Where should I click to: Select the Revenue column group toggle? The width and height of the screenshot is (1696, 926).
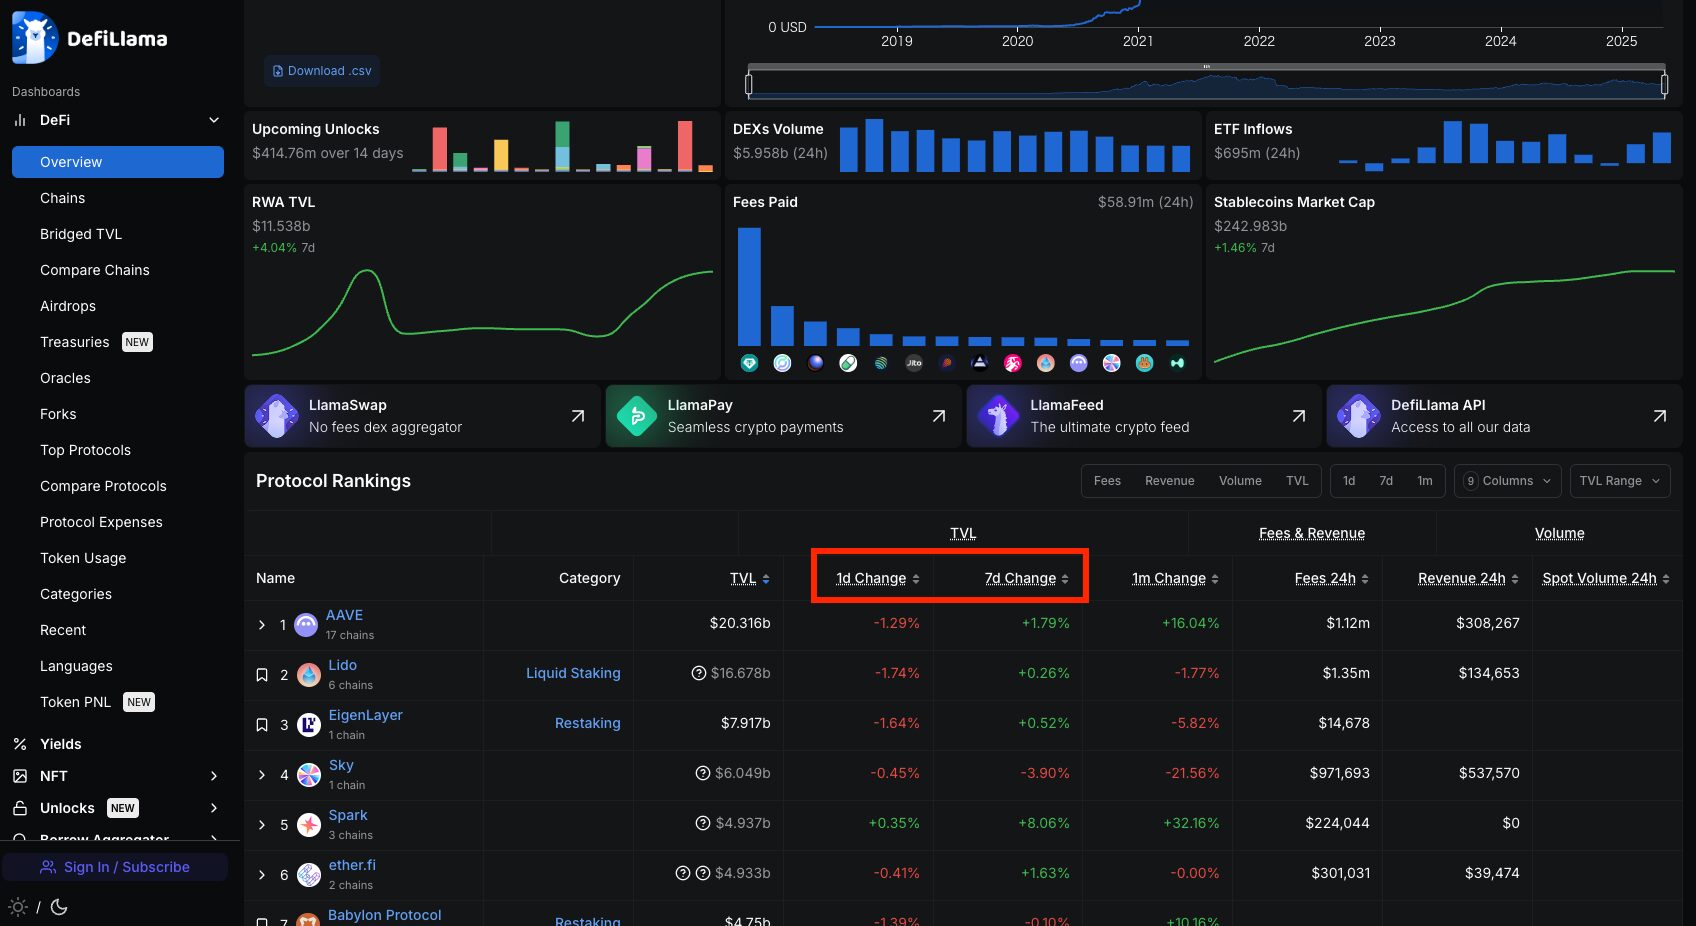[1170, 481]
